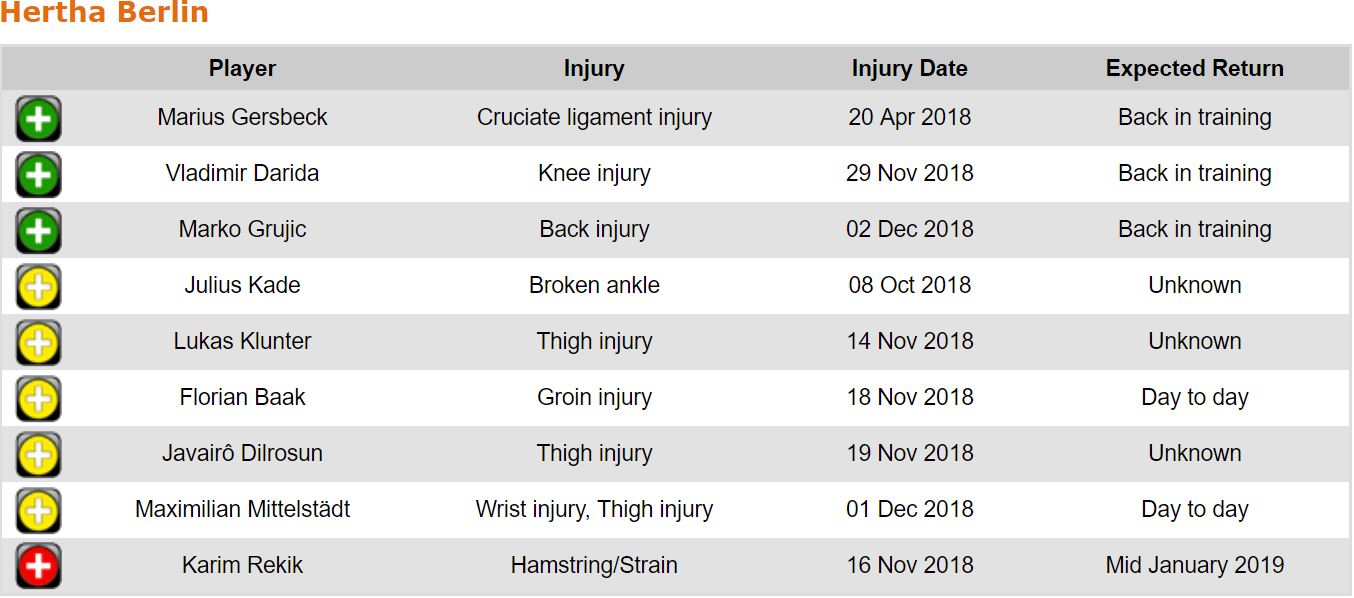Click the red plus icon for Karim Rekik
The image size is (1354, 598).
coord(38,567)
